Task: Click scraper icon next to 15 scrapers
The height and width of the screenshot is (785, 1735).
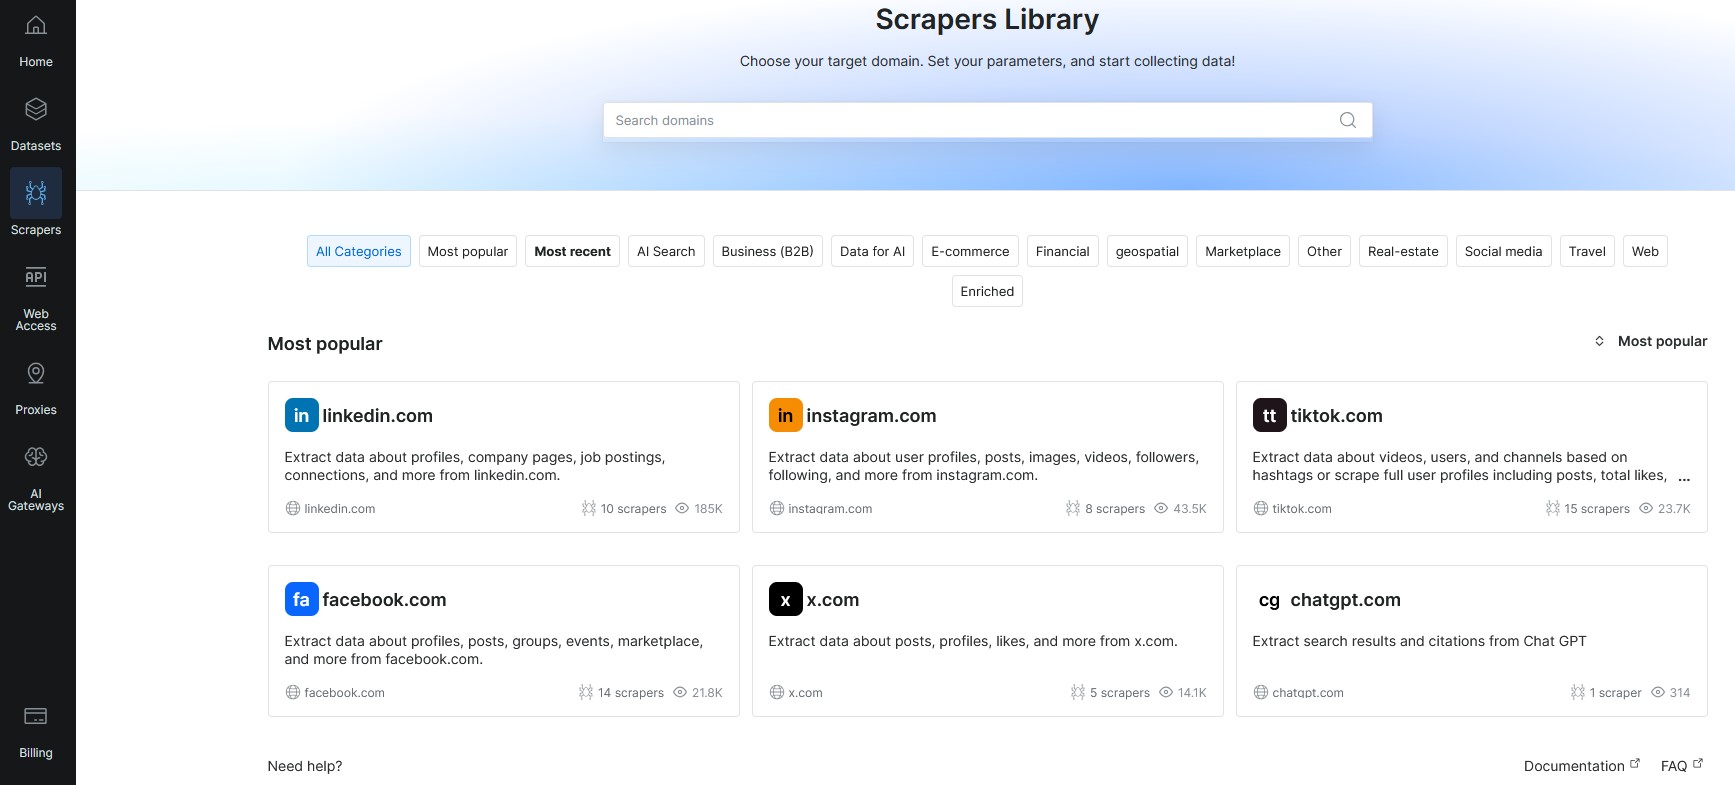Action: (1552, 508)
